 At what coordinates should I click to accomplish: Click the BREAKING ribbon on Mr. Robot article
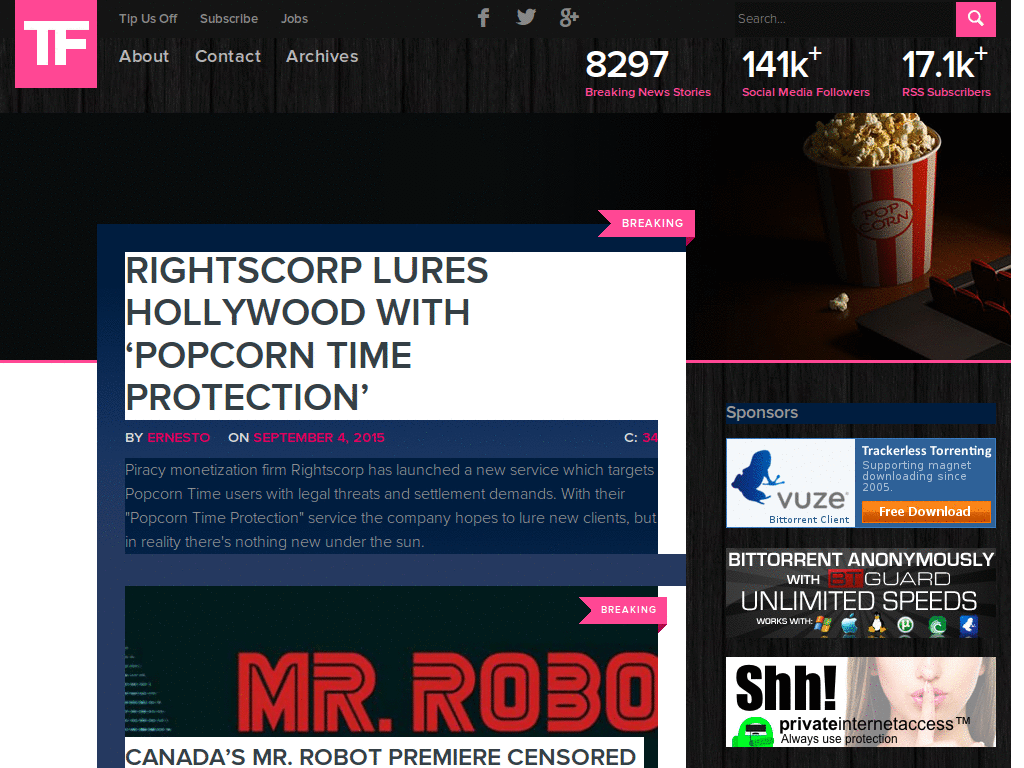(x=624, y=610)
